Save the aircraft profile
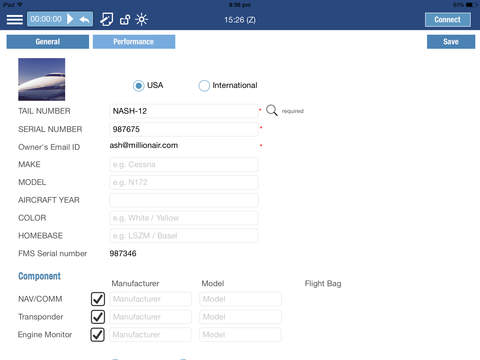Screen dimensions: 480x360 pos(451,42)
